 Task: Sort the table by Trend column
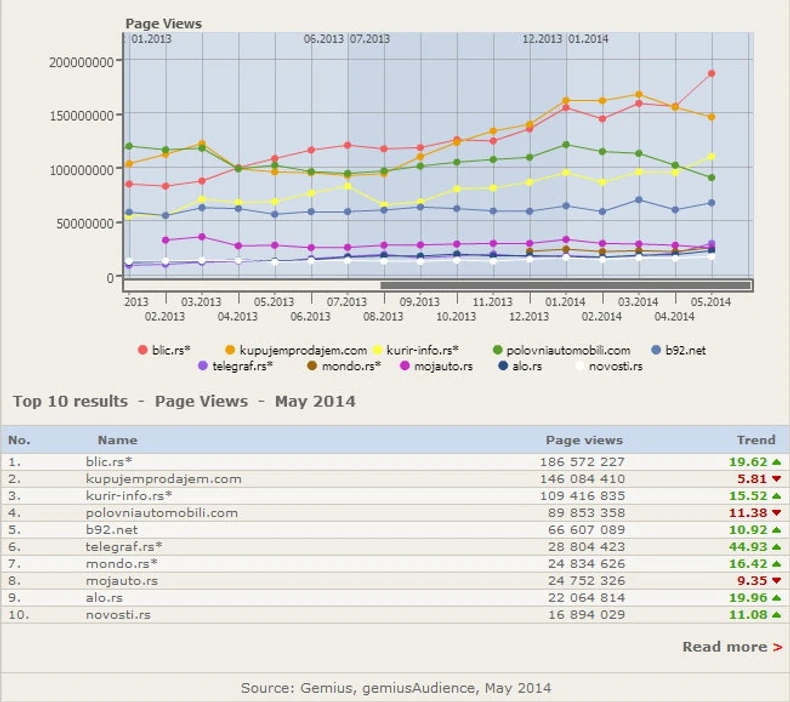click(x=756, y=440)
